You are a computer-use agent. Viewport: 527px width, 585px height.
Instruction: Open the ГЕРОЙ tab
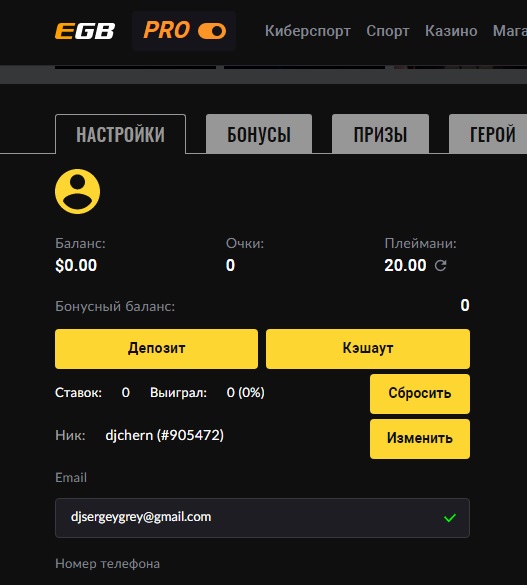(489, 134)
